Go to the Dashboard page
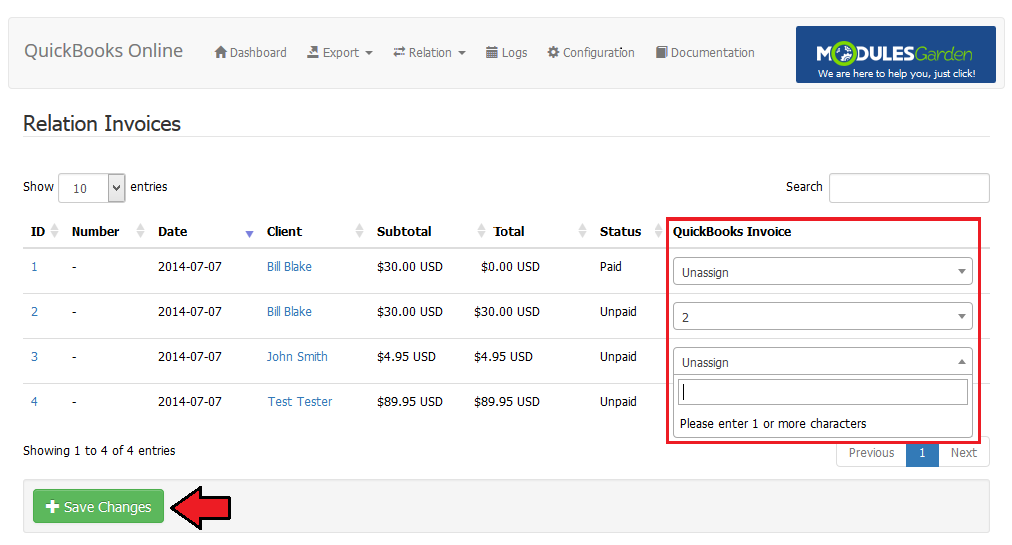Screen dimensions: 1012x545 coord(250,52)
